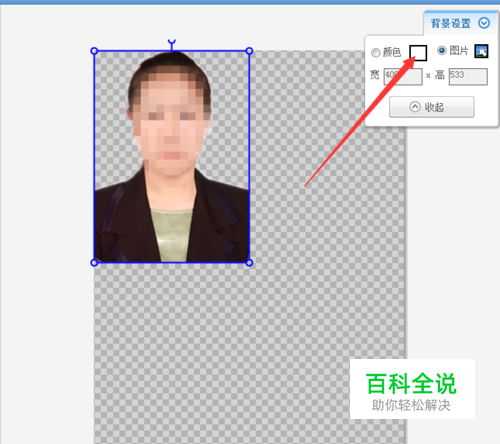This screenshot has height=444, width=500.
Task: Select the 颜色 radio button
Action: 376,53
